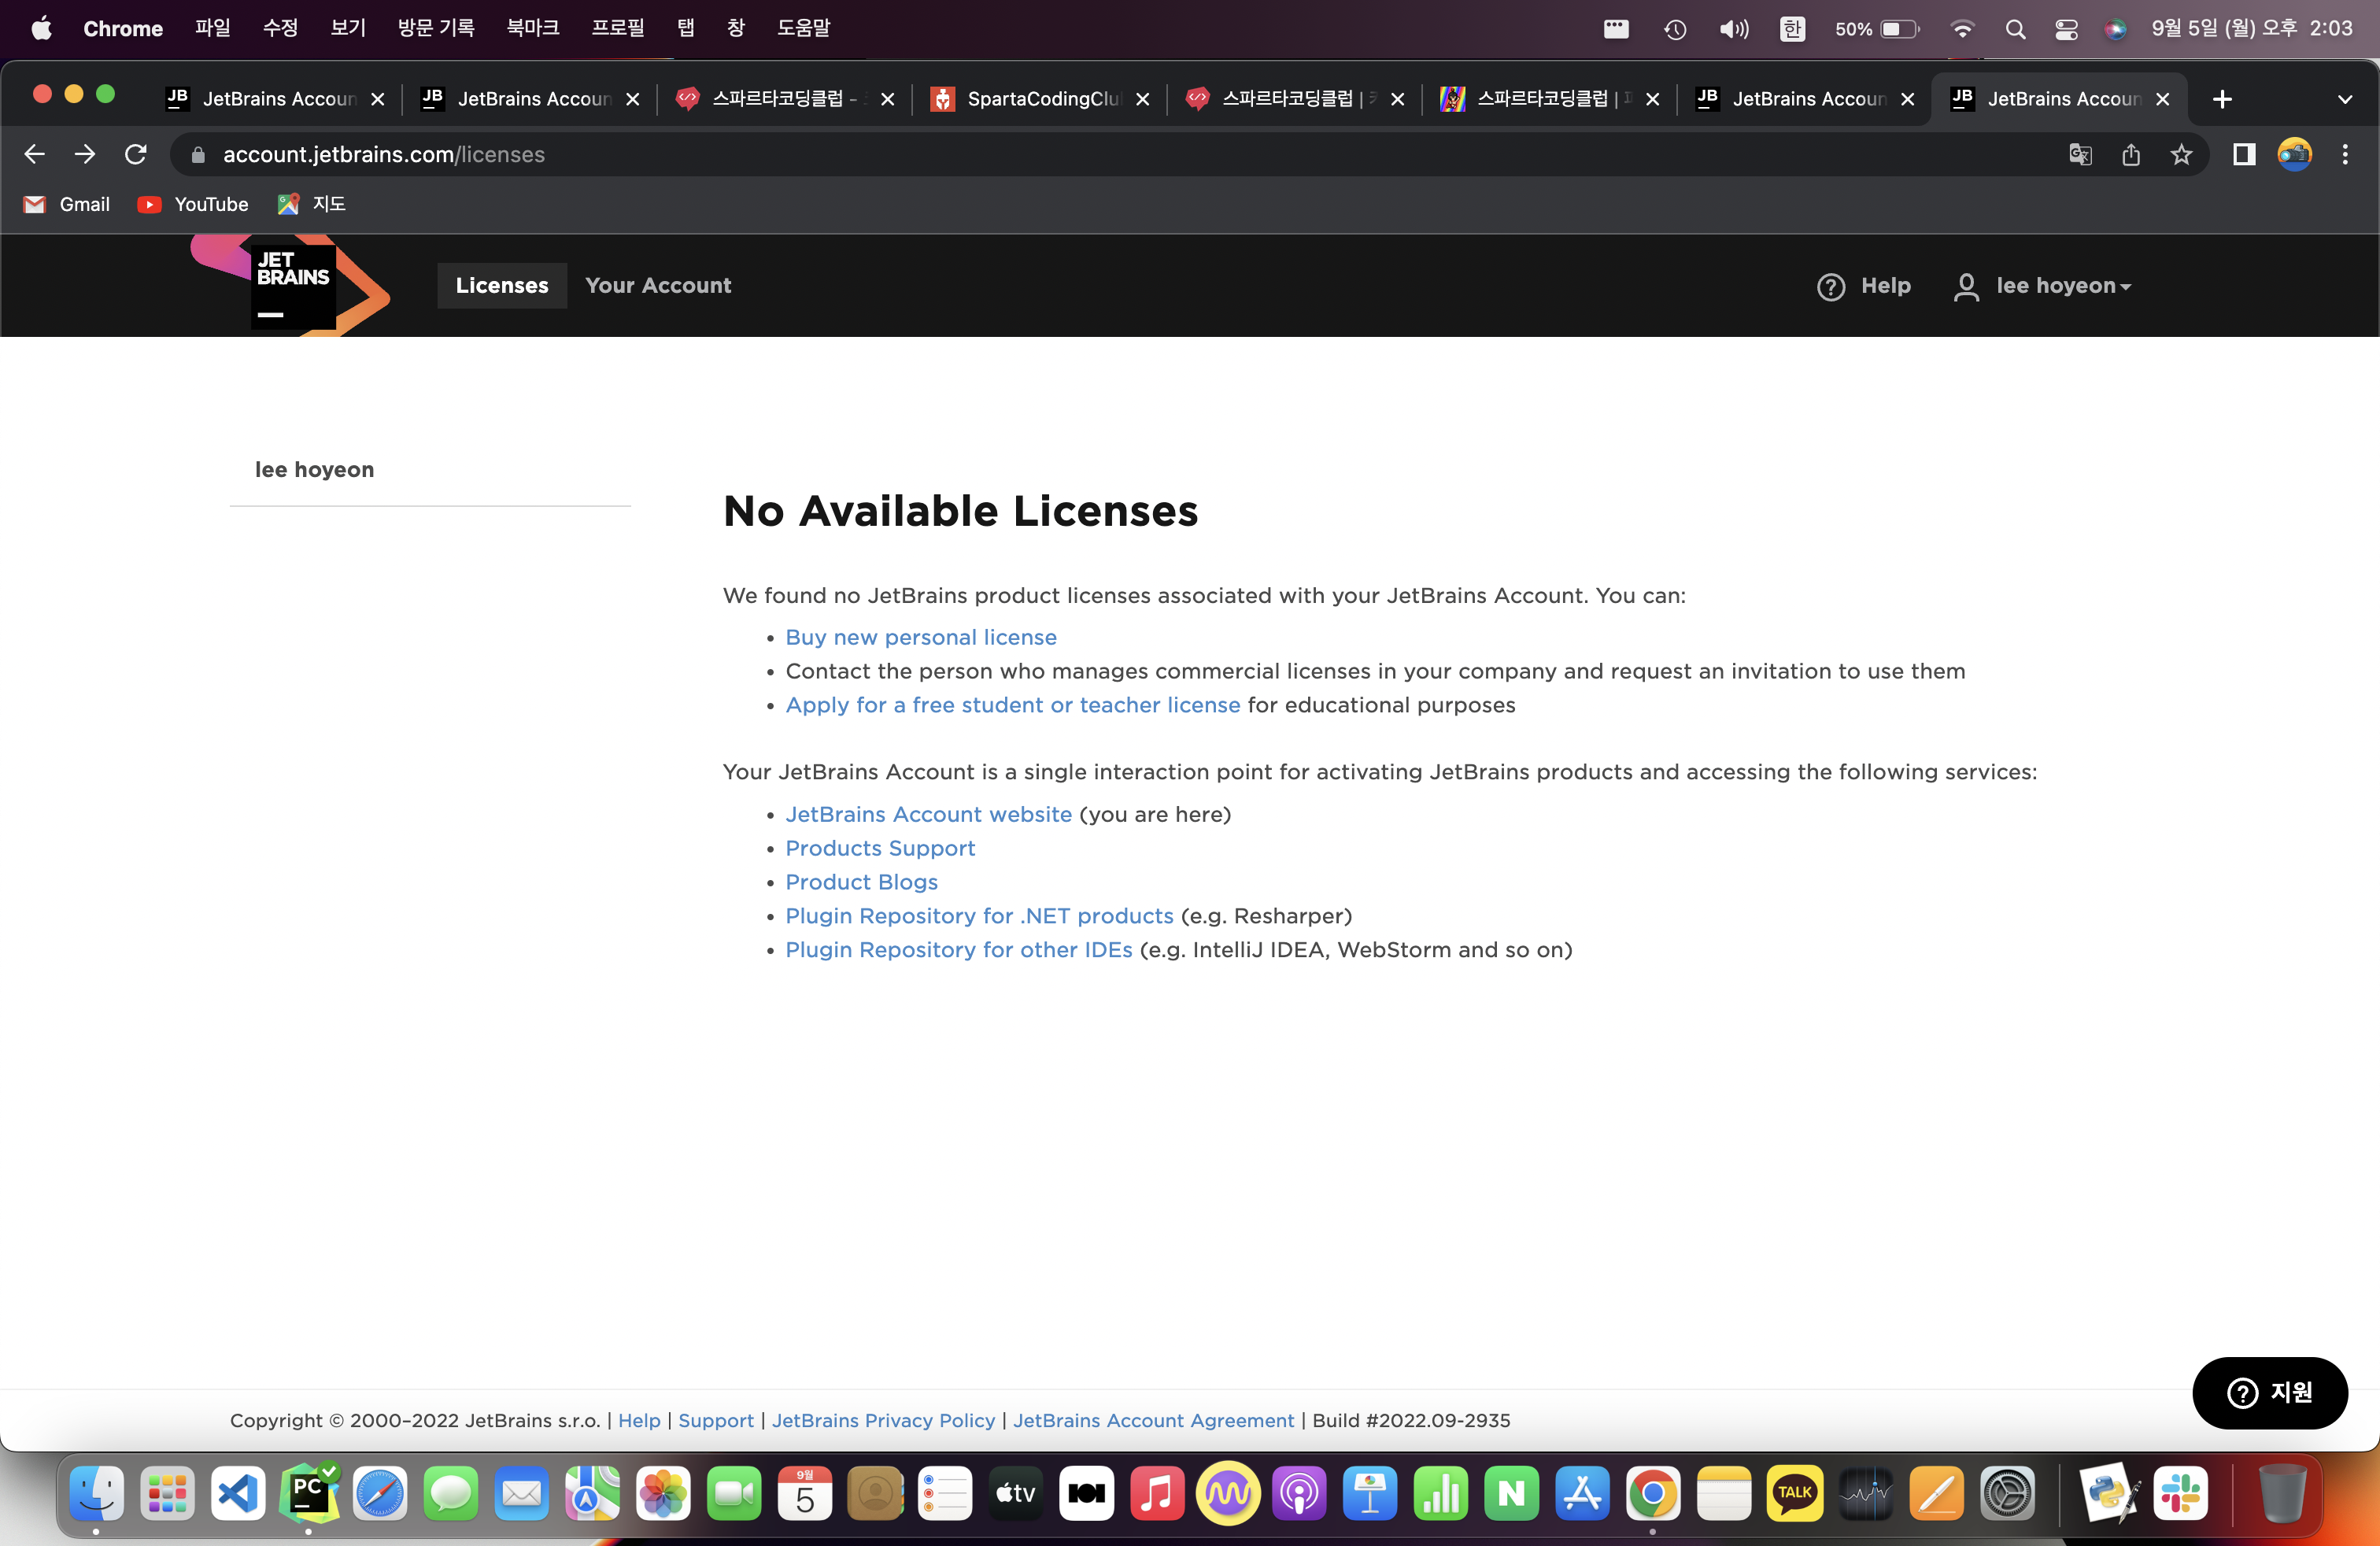The height and width of the screenshot is (1546, 2380).
Task: Open Plugin Repository for other IDEs link
Action: [959, 950]
